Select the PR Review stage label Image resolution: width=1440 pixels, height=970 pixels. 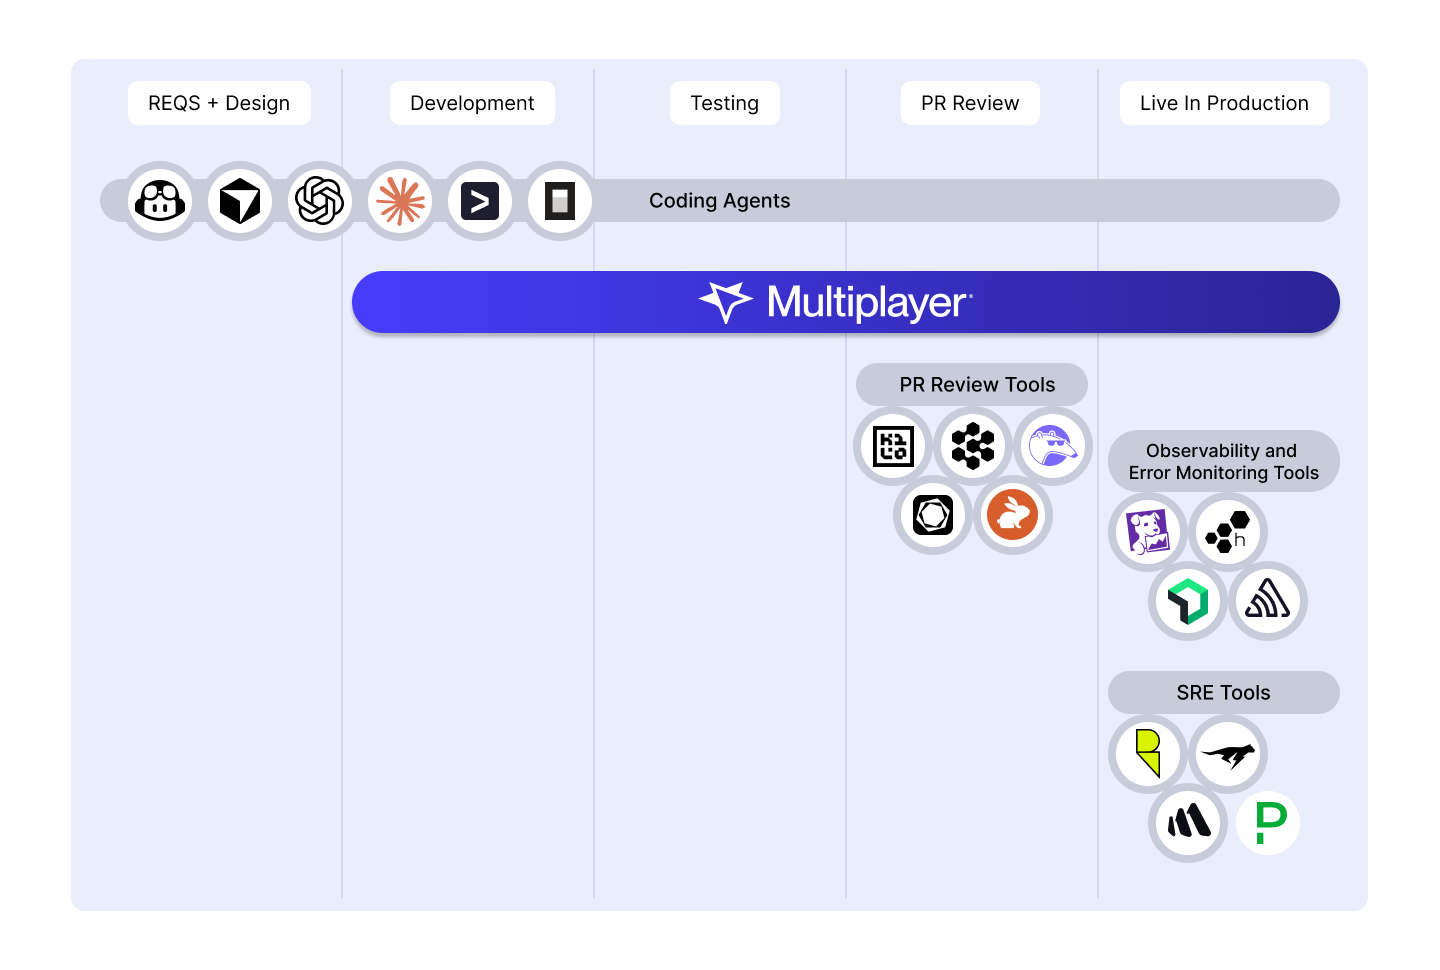click(x=970, y=103)
